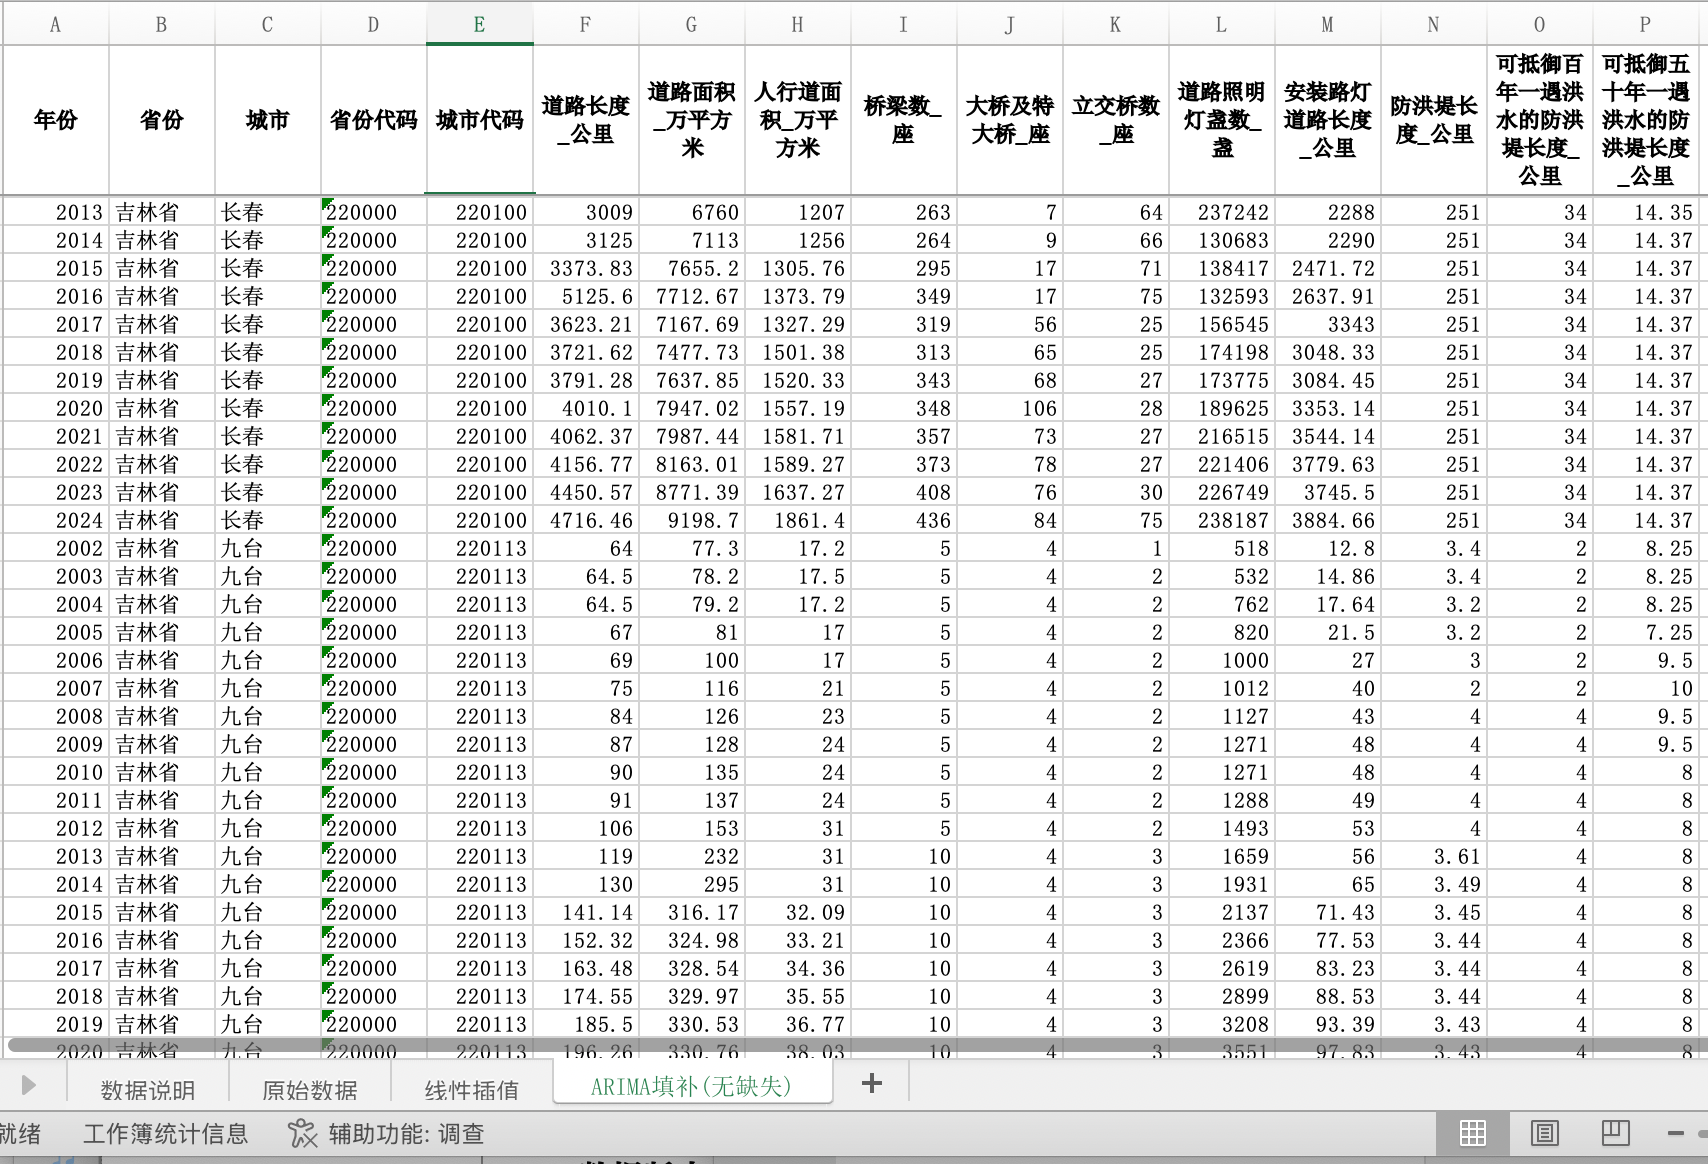This screenshot has height=1164, width=1708.
Task: Select cell with value 2471.72
Action: pos(1328,268)
